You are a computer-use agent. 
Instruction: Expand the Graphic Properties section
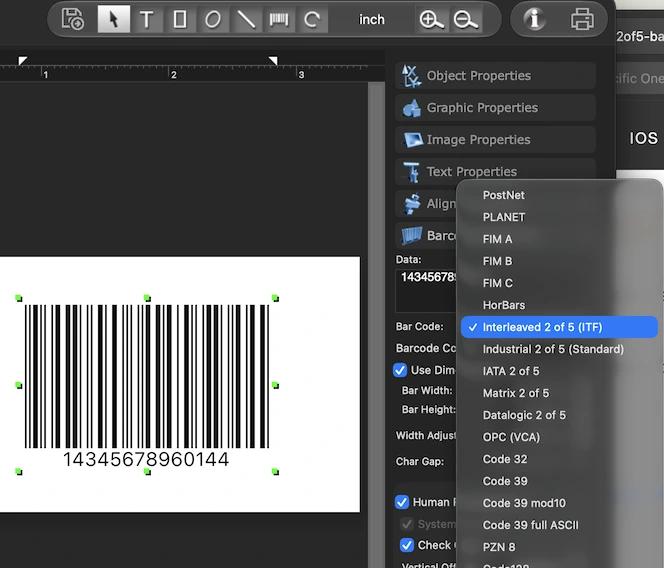[x=495, y=108]
